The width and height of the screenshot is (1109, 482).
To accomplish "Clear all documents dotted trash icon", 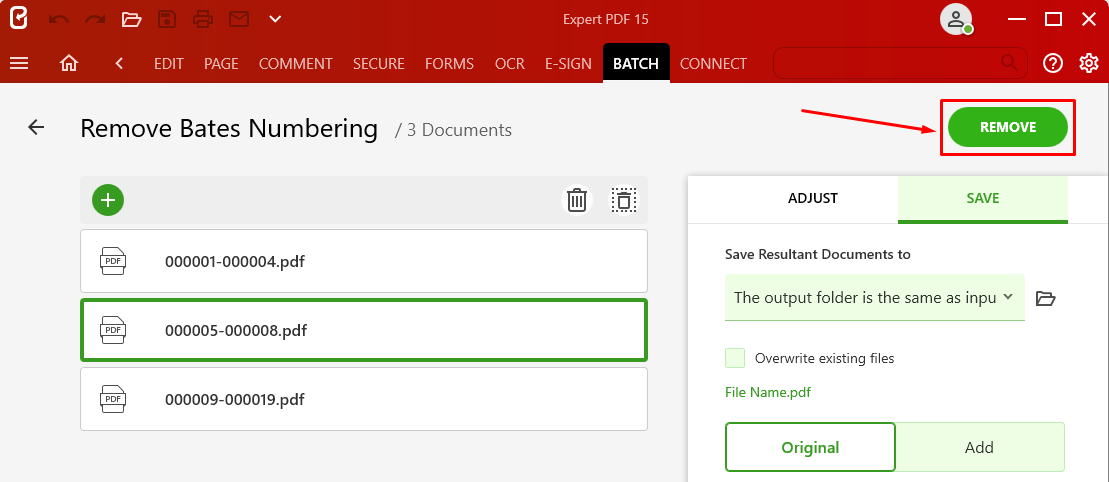I will click(624, 200).
